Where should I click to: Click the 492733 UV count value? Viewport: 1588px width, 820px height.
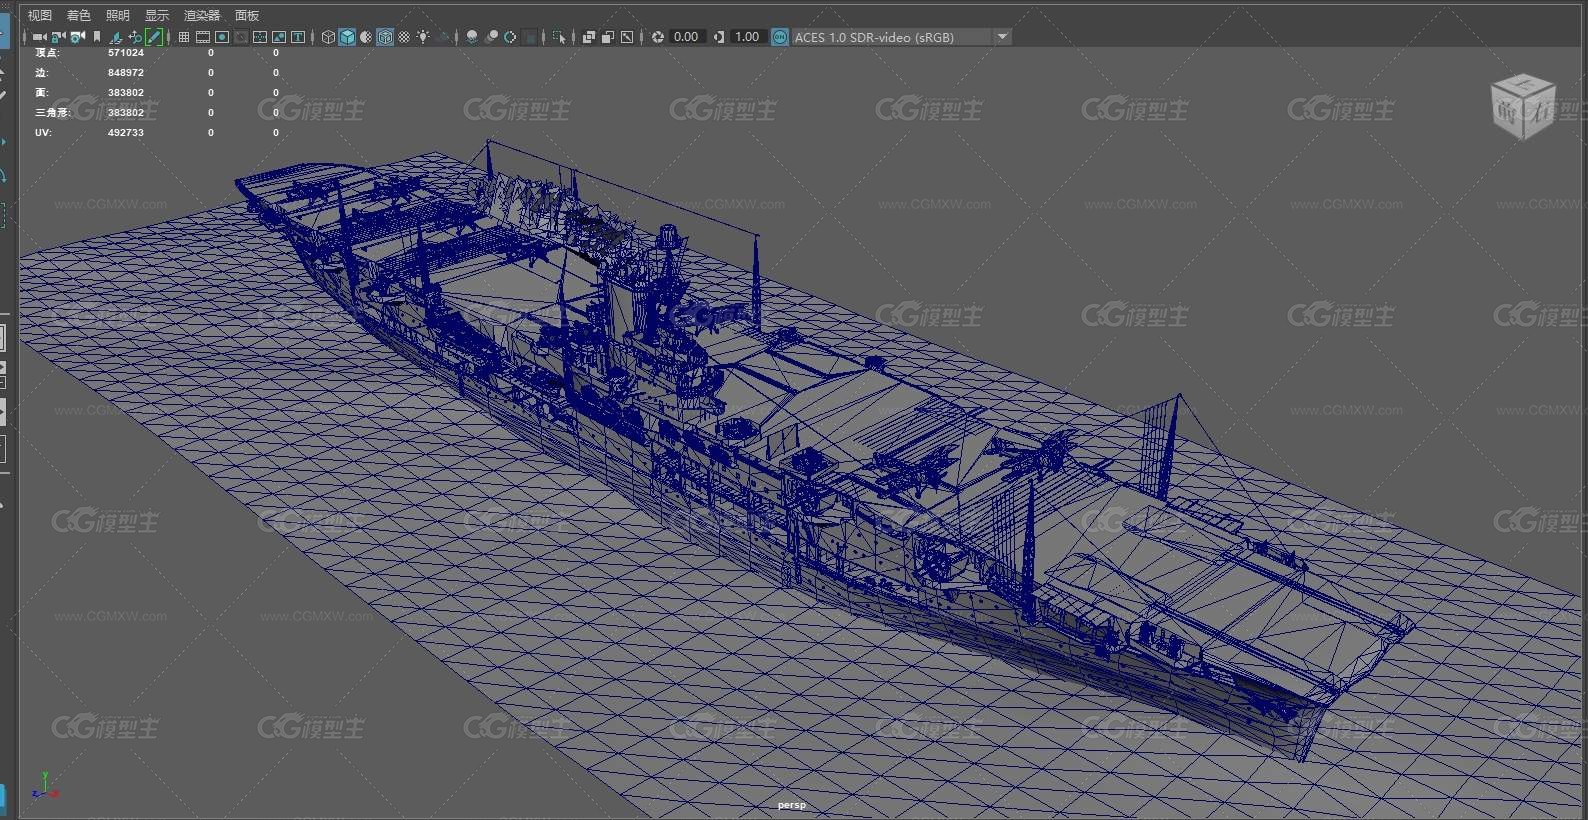126,133
